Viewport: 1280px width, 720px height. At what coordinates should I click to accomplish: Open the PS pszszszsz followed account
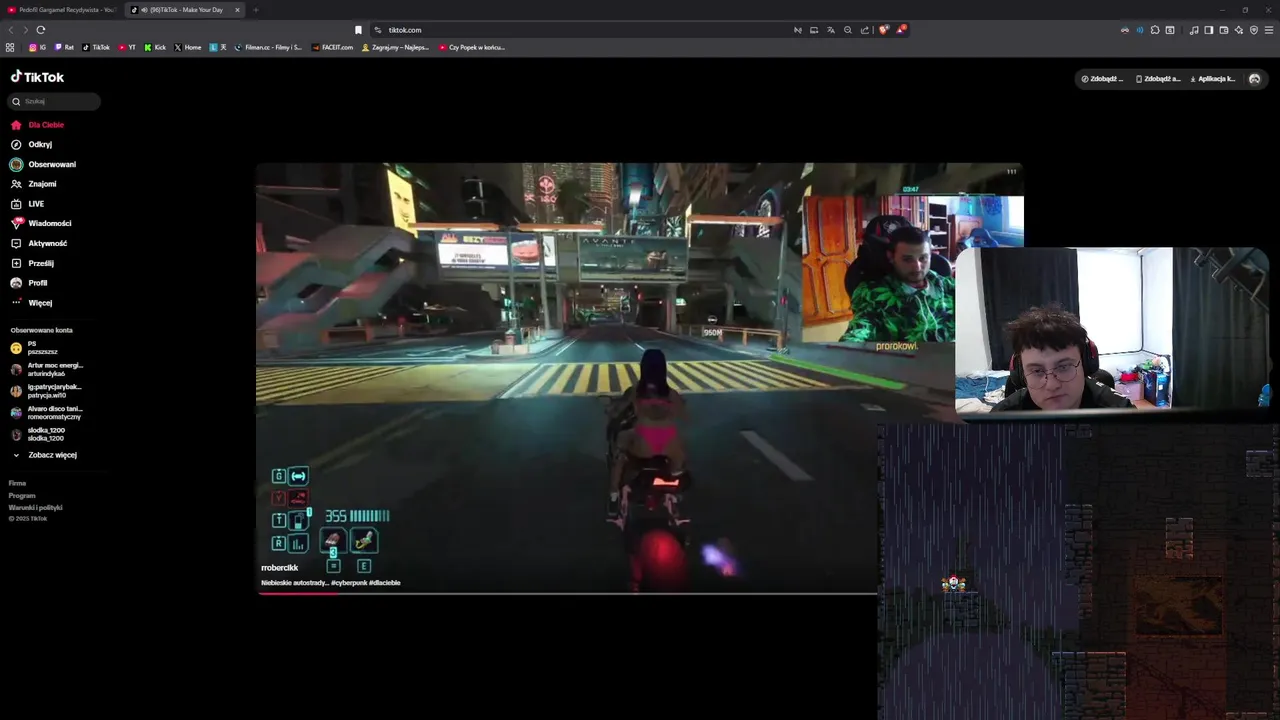[35, 348]
